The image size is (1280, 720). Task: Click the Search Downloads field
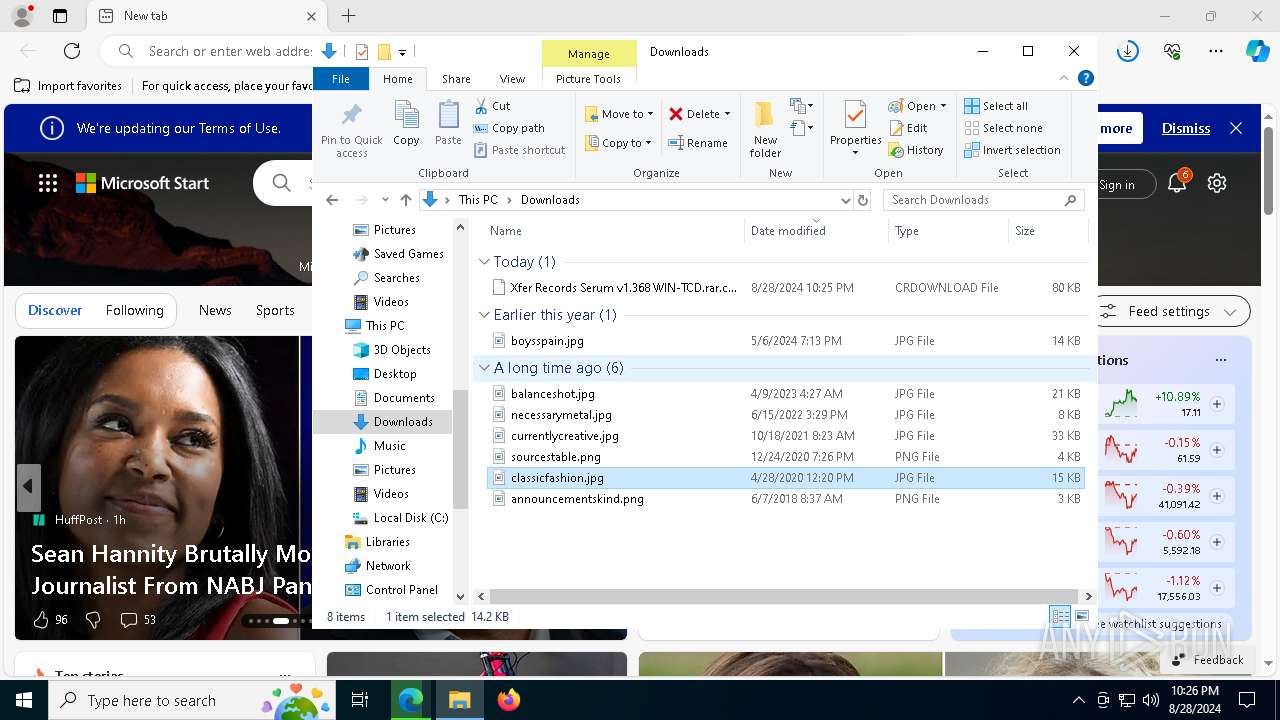(983, 200)
